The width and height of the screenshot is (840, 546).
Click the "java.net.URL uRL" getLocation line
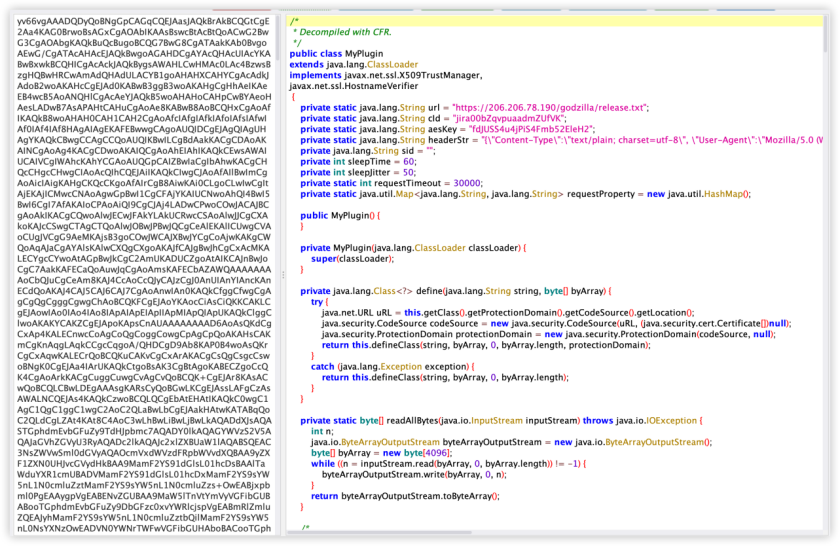click(508, 312)
